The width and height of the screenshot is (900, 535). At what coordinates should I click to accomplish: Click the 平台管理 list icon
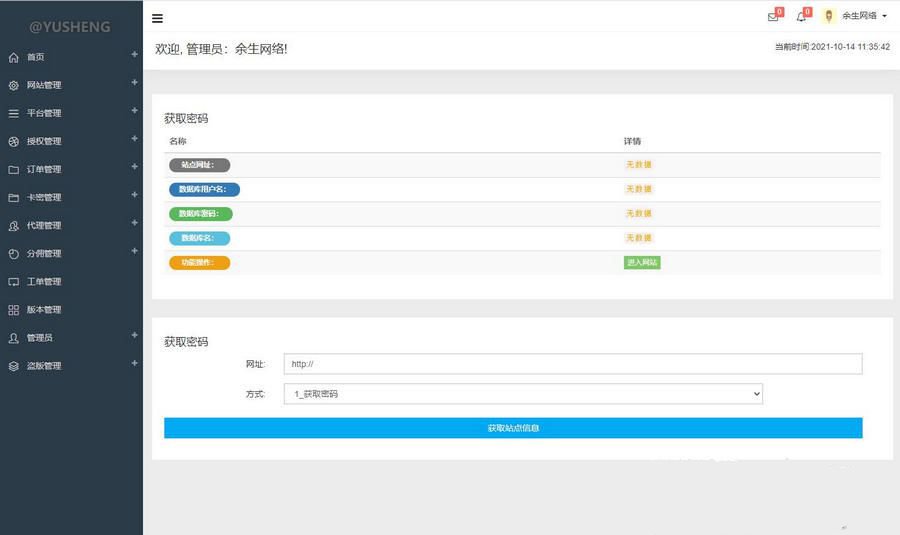[x=14, y=114]
